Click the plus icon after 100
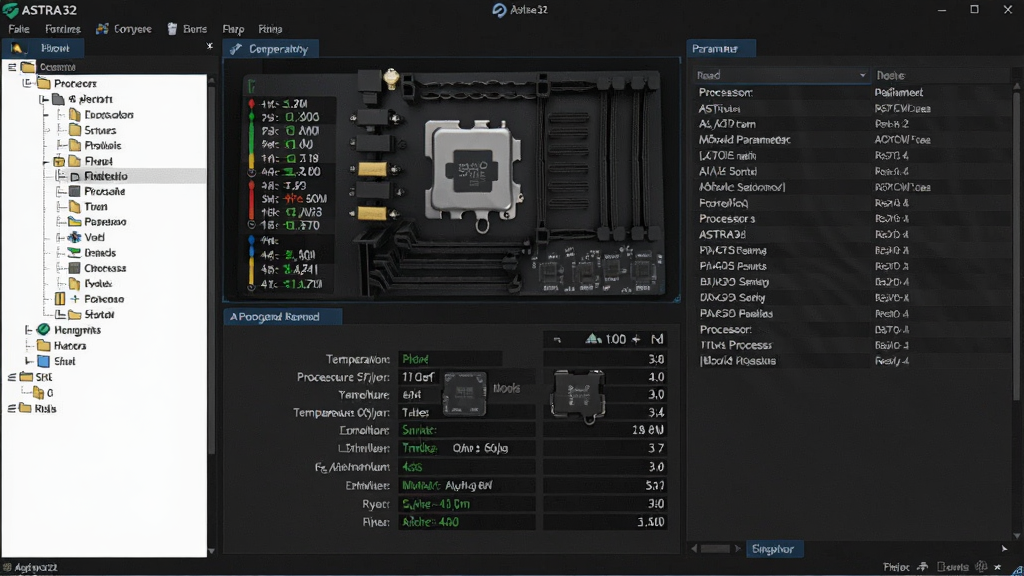This screenshot has width=1024, height=576. [636, 339]
